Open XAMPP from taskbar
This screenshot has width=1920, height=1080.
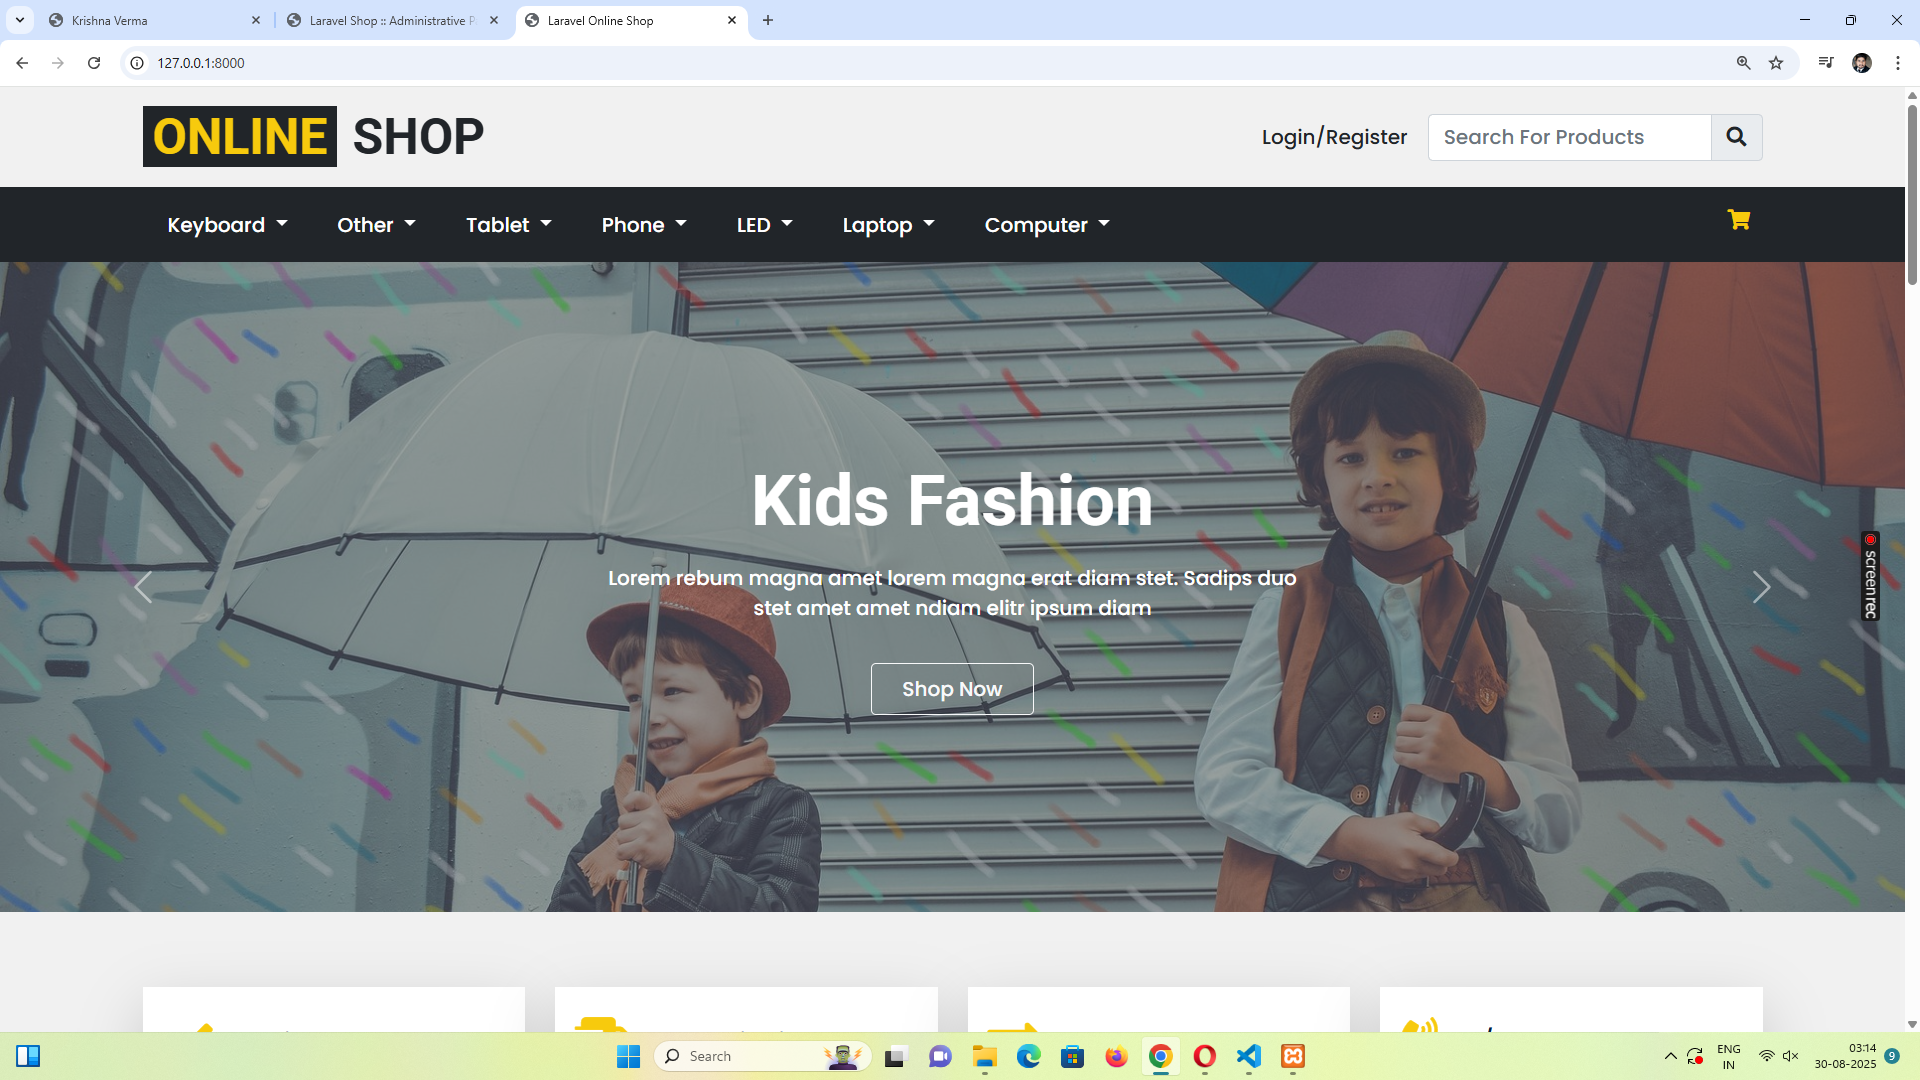1293,1056
